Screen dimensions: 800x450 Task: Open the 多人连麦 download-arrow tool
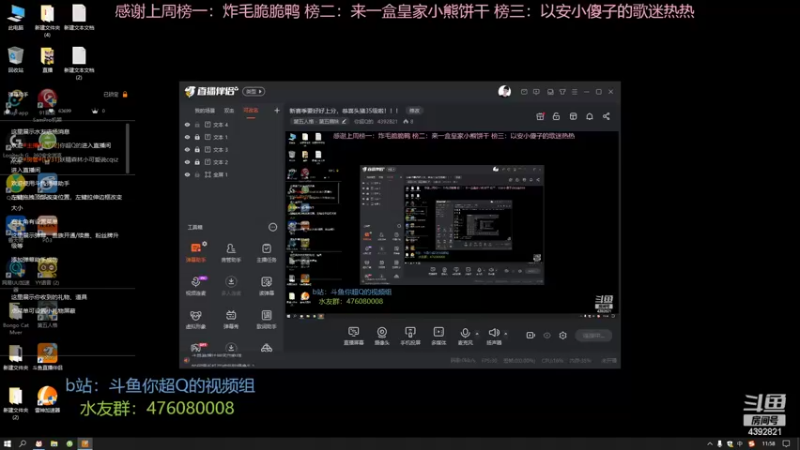coord(231,286)
